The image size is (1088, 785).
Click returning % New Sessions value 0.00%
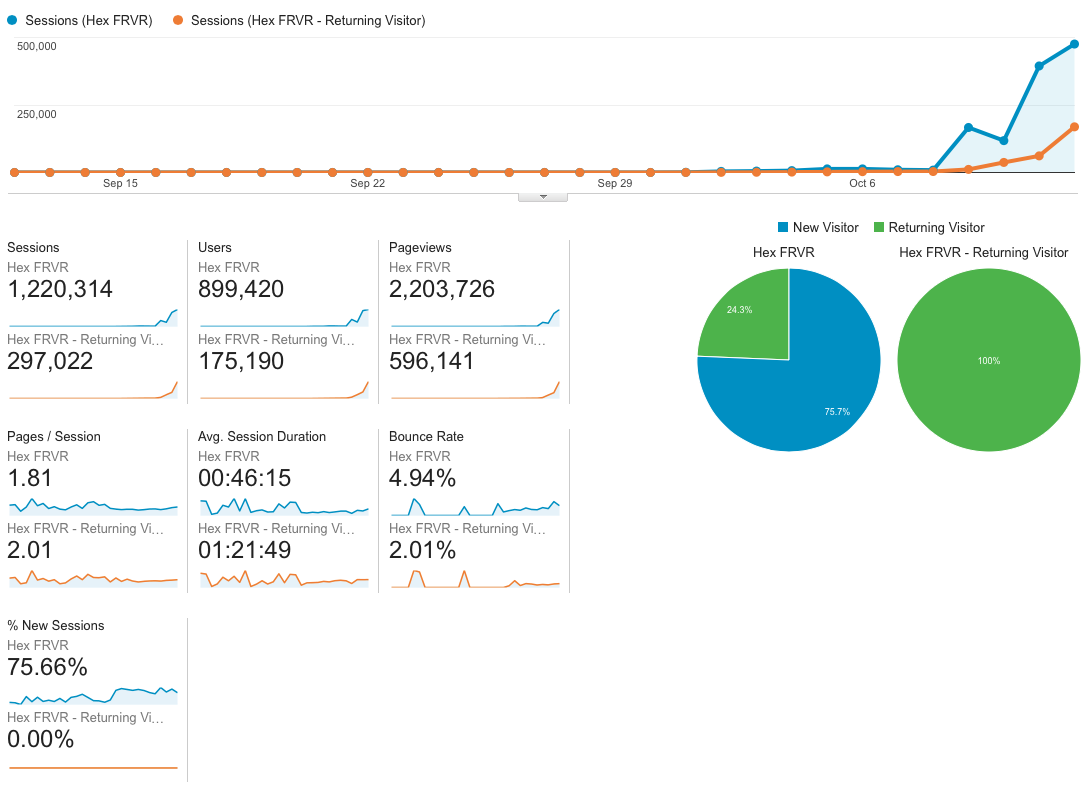coord(40,739)
